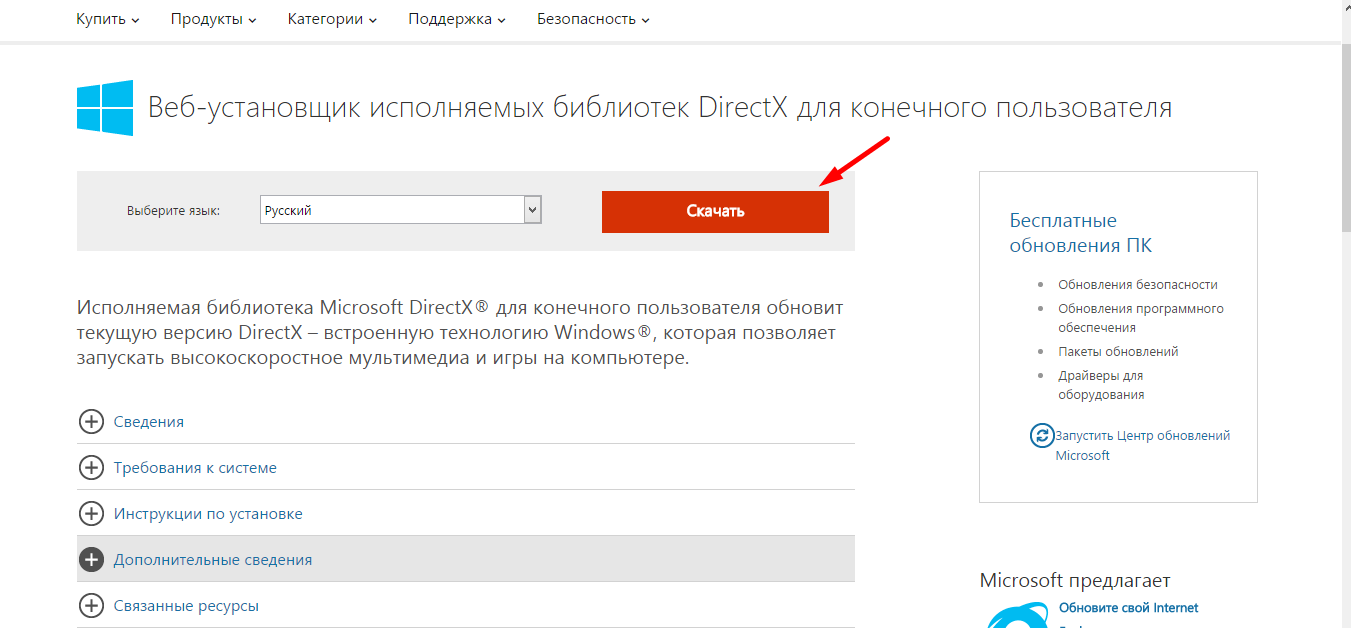Open the Поддержка menu
The image size is (1351, 628).
click(457, 19)
